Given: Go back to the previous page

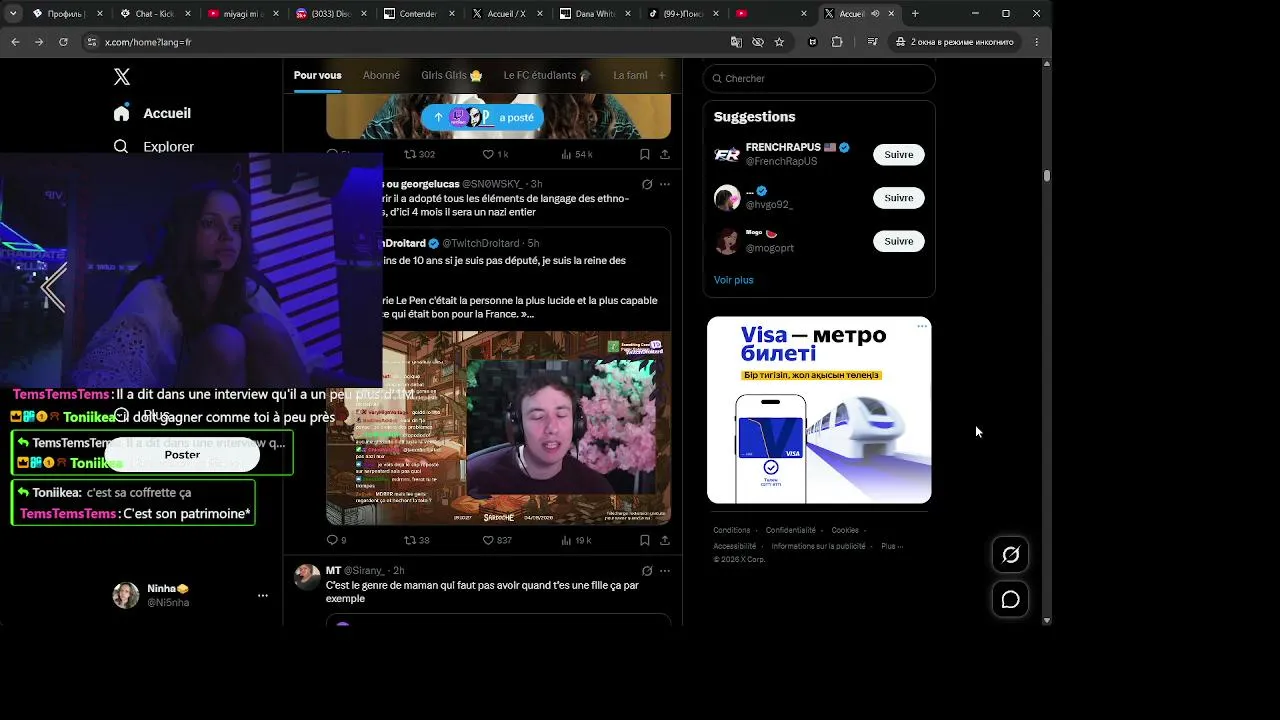Looking at the screenshot, I should (x=15, y=42).
